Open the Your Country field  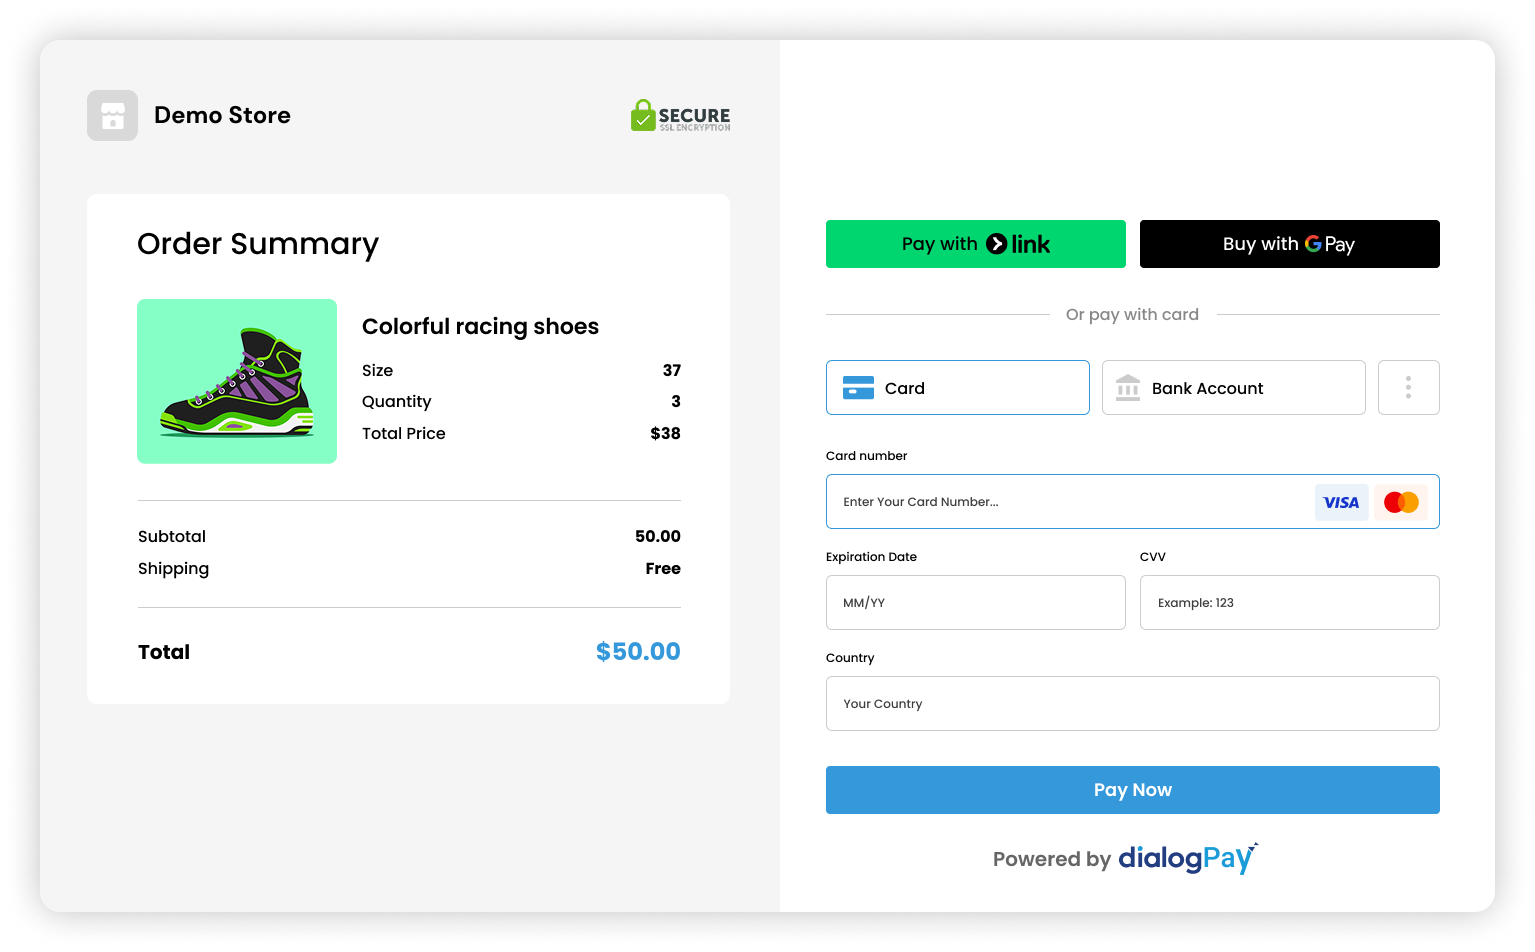[1133, 704]
